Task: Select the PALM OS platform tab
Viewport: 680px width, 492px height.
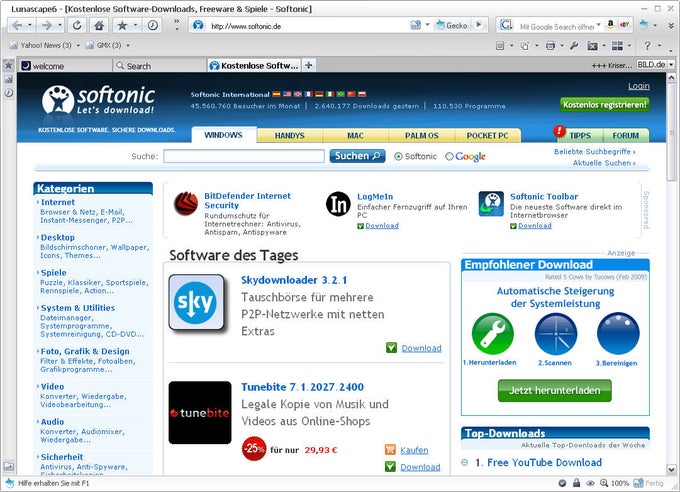Action: pos(422,135)
